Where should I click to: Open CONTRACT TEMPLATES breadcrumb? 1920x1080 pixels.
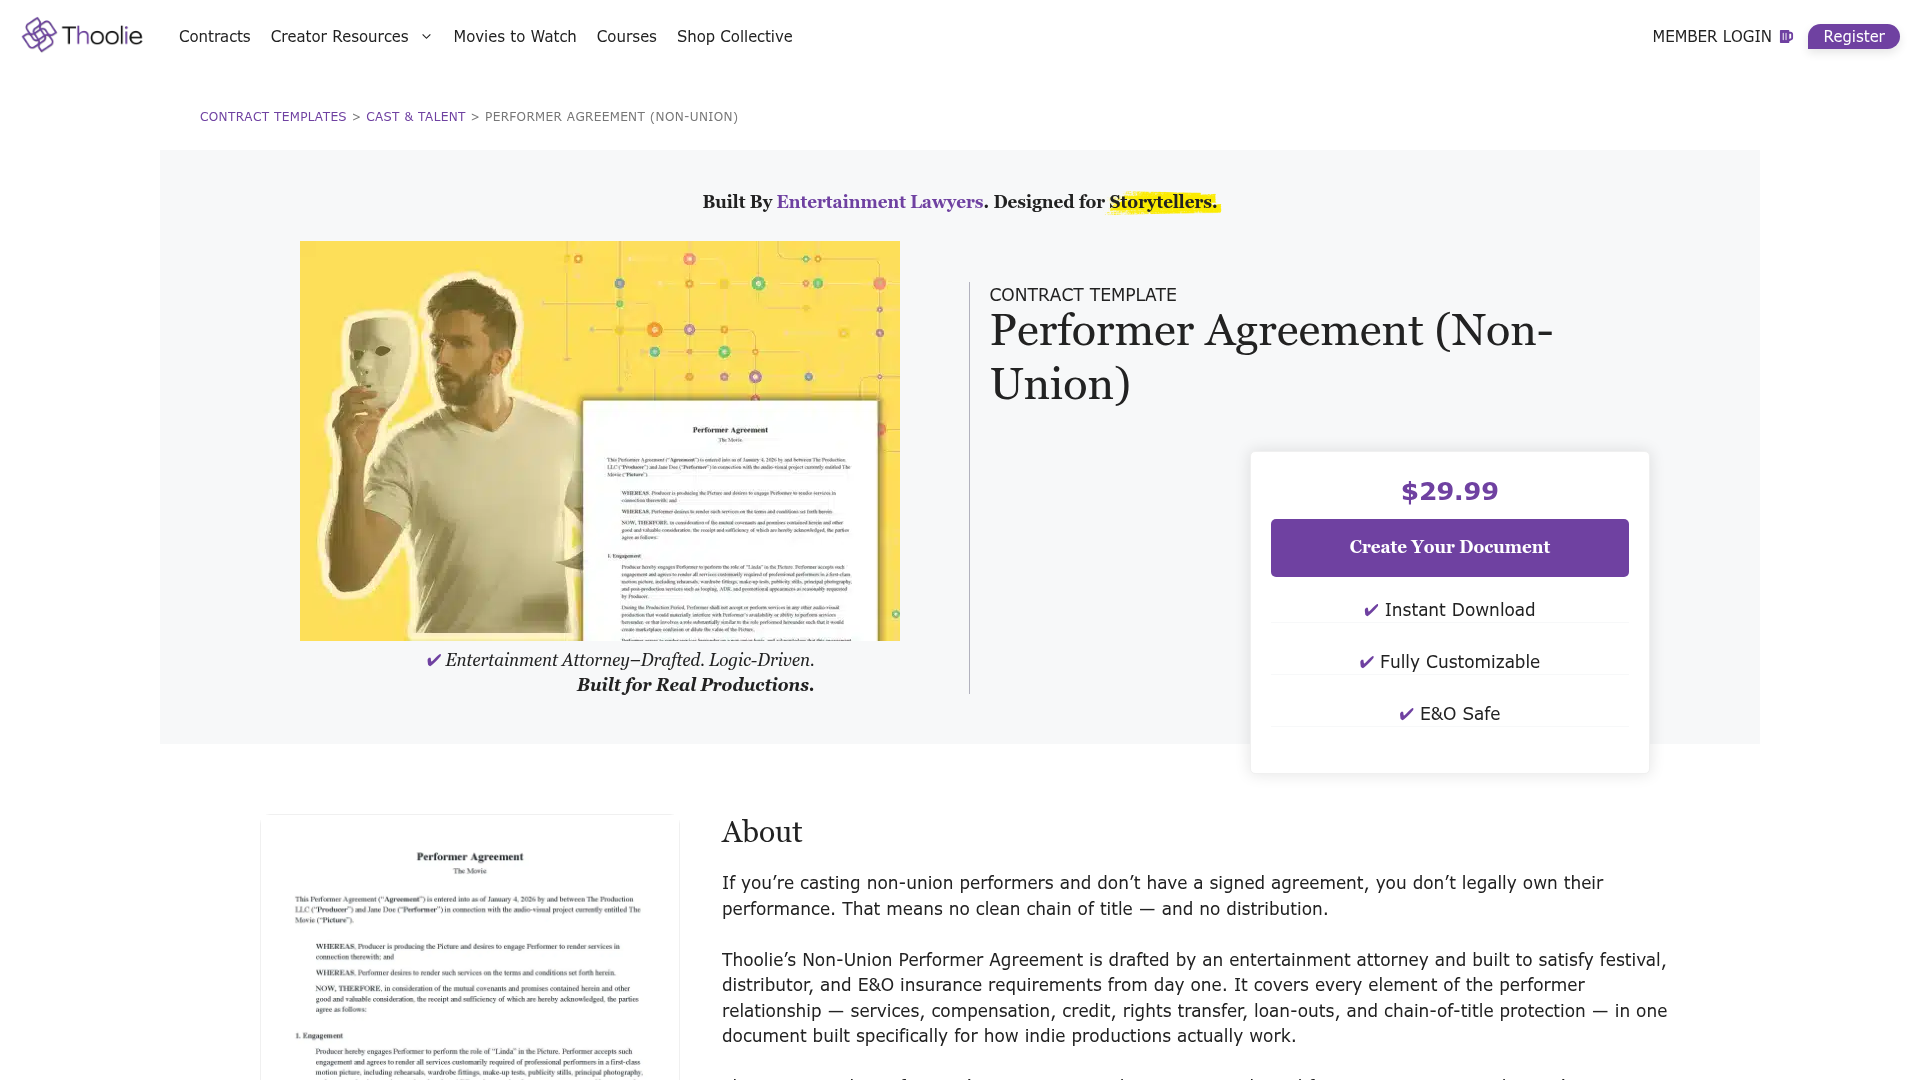click(x=273, y=117)
